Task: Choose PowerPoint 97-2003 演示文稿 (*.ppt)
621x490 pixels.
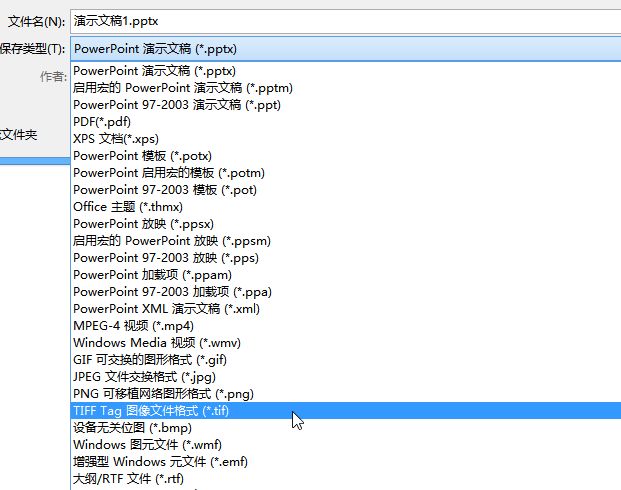Action: click(345, 105)
